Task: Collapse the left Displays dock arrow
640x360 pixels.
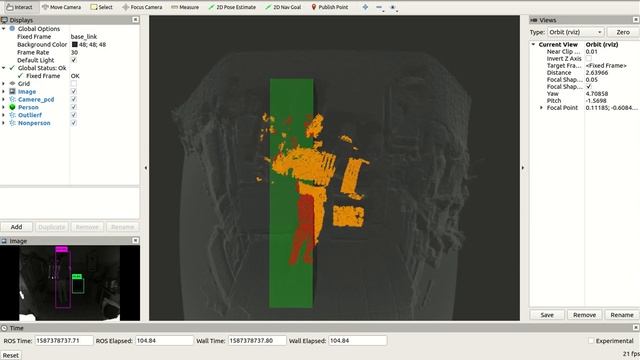Action: point(146,168)
